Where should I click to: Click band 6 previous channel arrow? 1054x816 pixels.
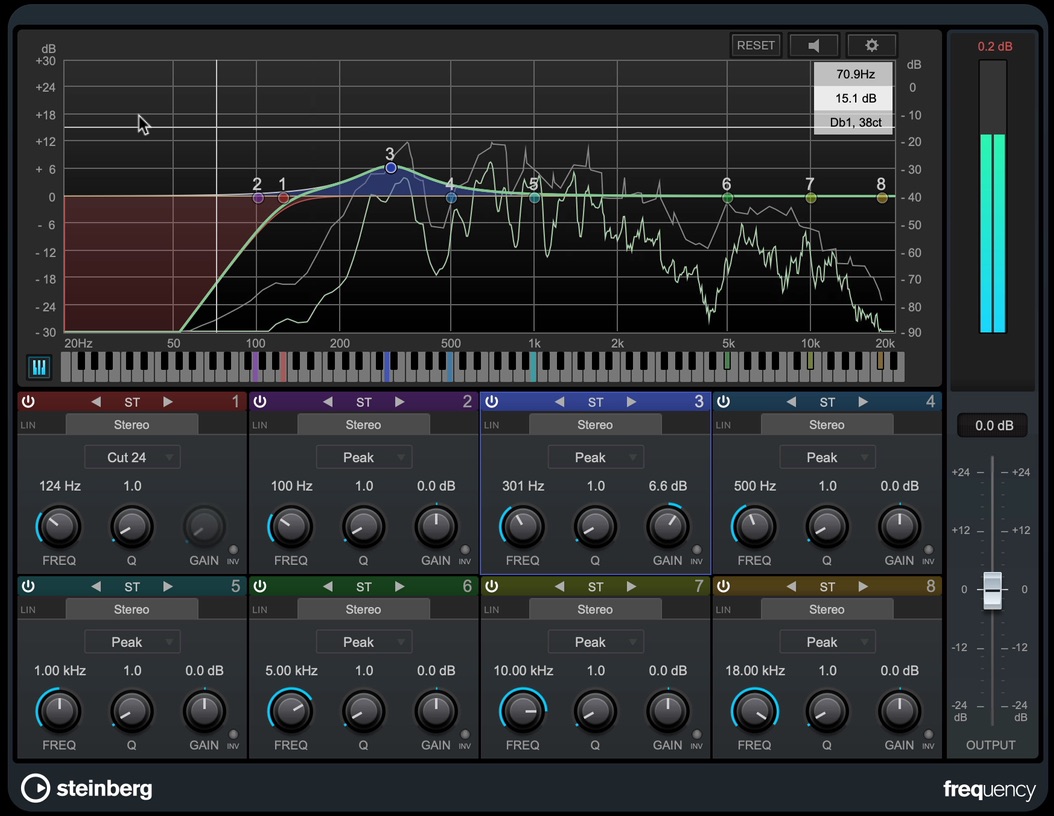coord(328,587)
